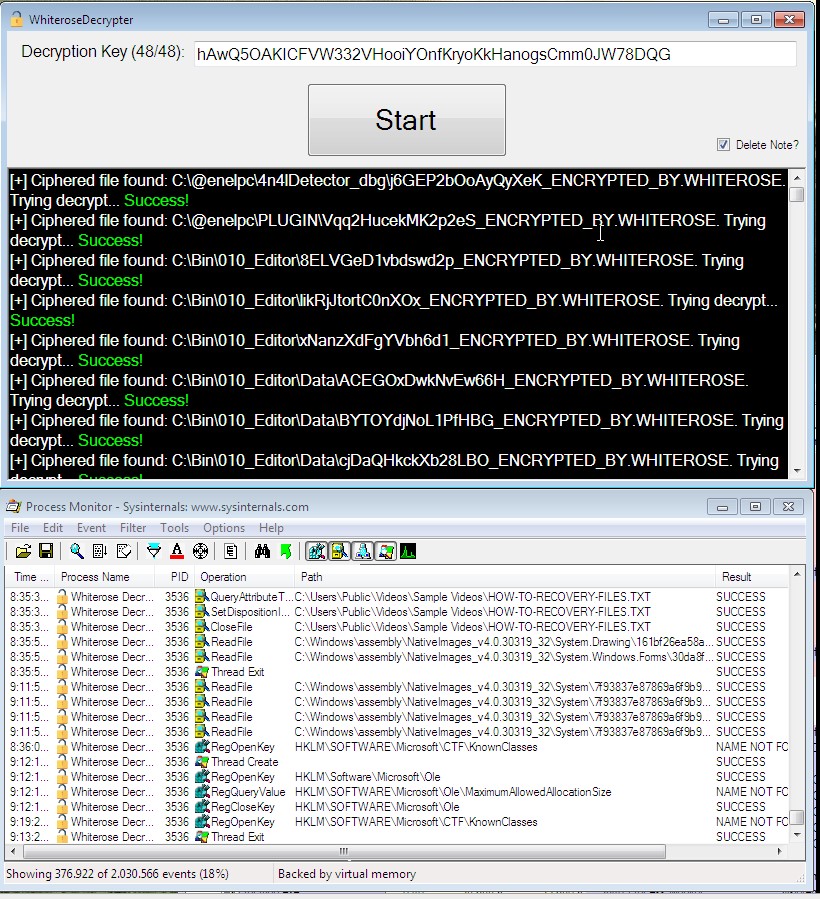This screenshot has width=820, height=899.
Task: Clear the event display icon
Action: (x=123, y=552)
